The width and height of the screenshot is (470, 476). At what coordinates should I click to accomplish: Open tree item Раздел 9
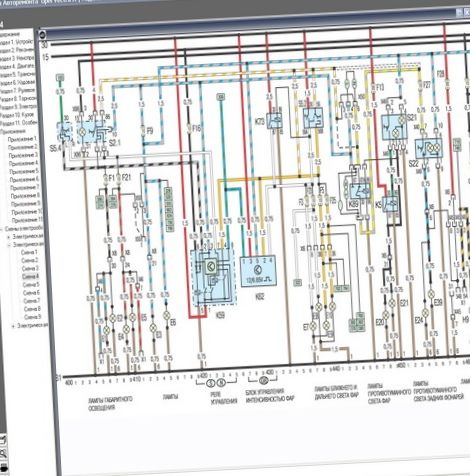pyautogui.click(x=18, y=107)
